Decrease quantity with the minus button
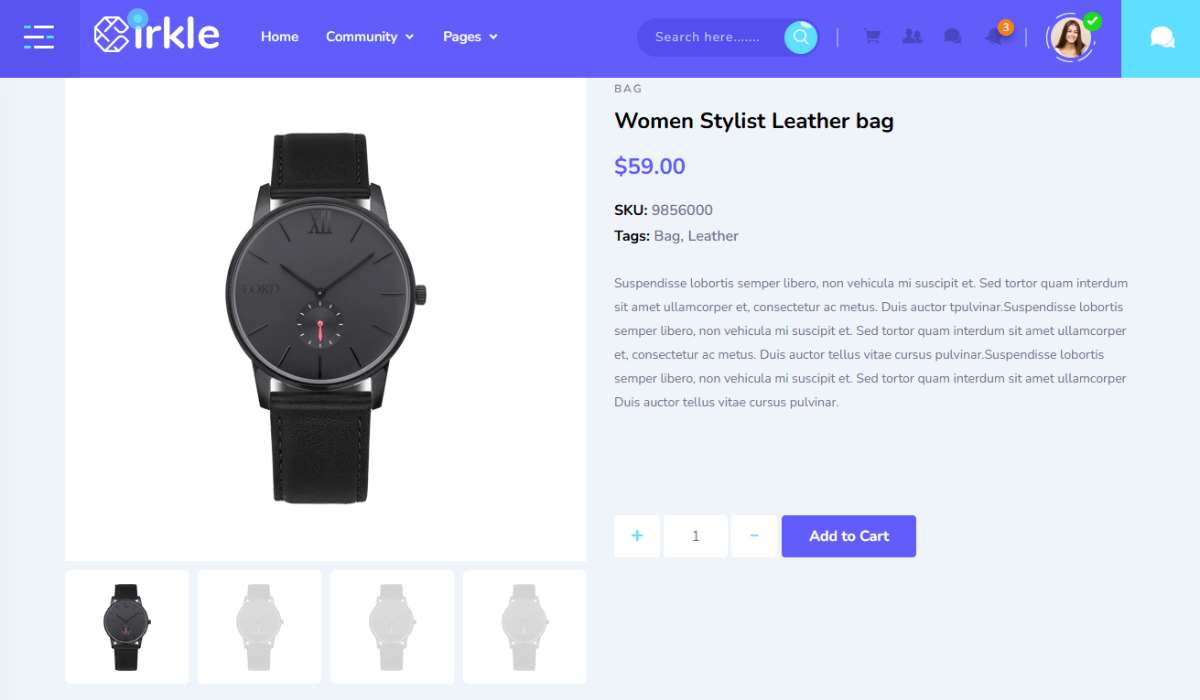 [x=754, y=536]
